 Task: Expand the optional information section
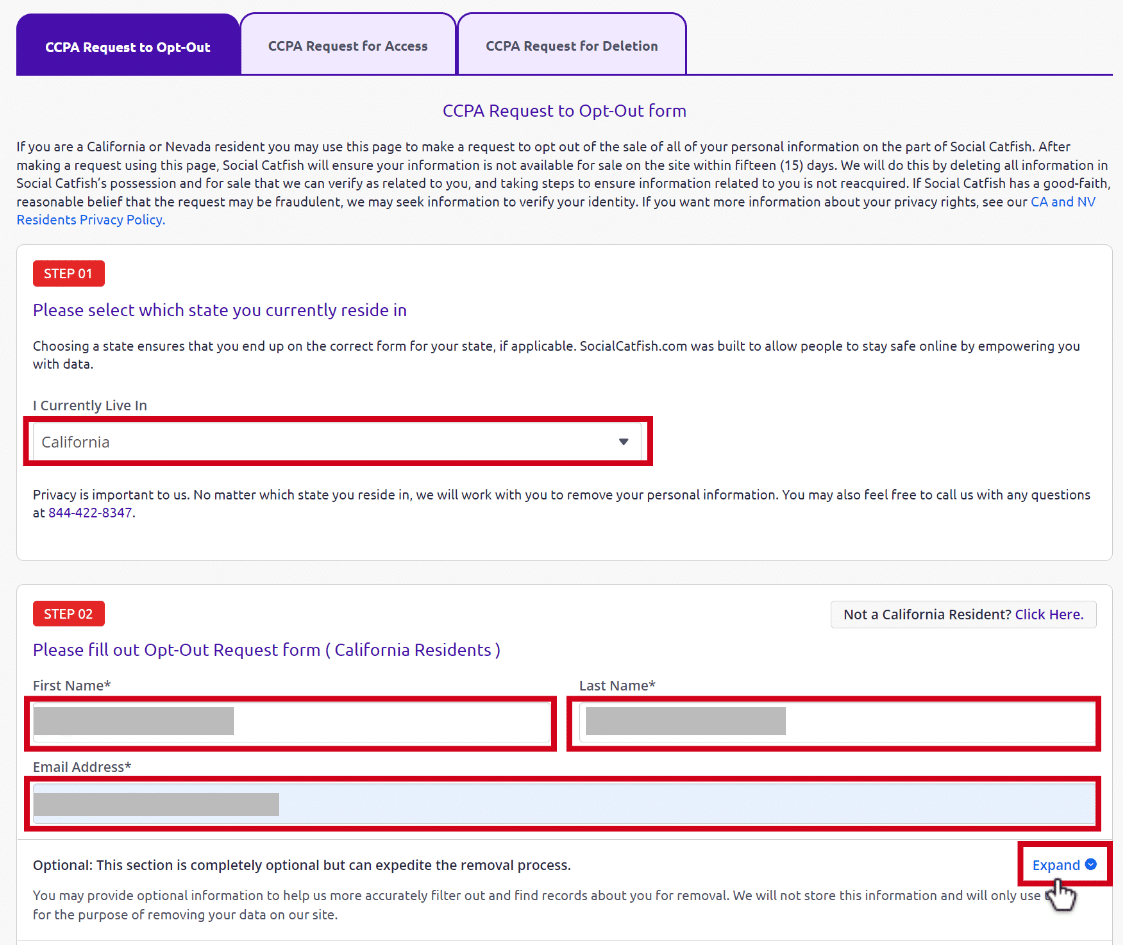click(1064, 865)
